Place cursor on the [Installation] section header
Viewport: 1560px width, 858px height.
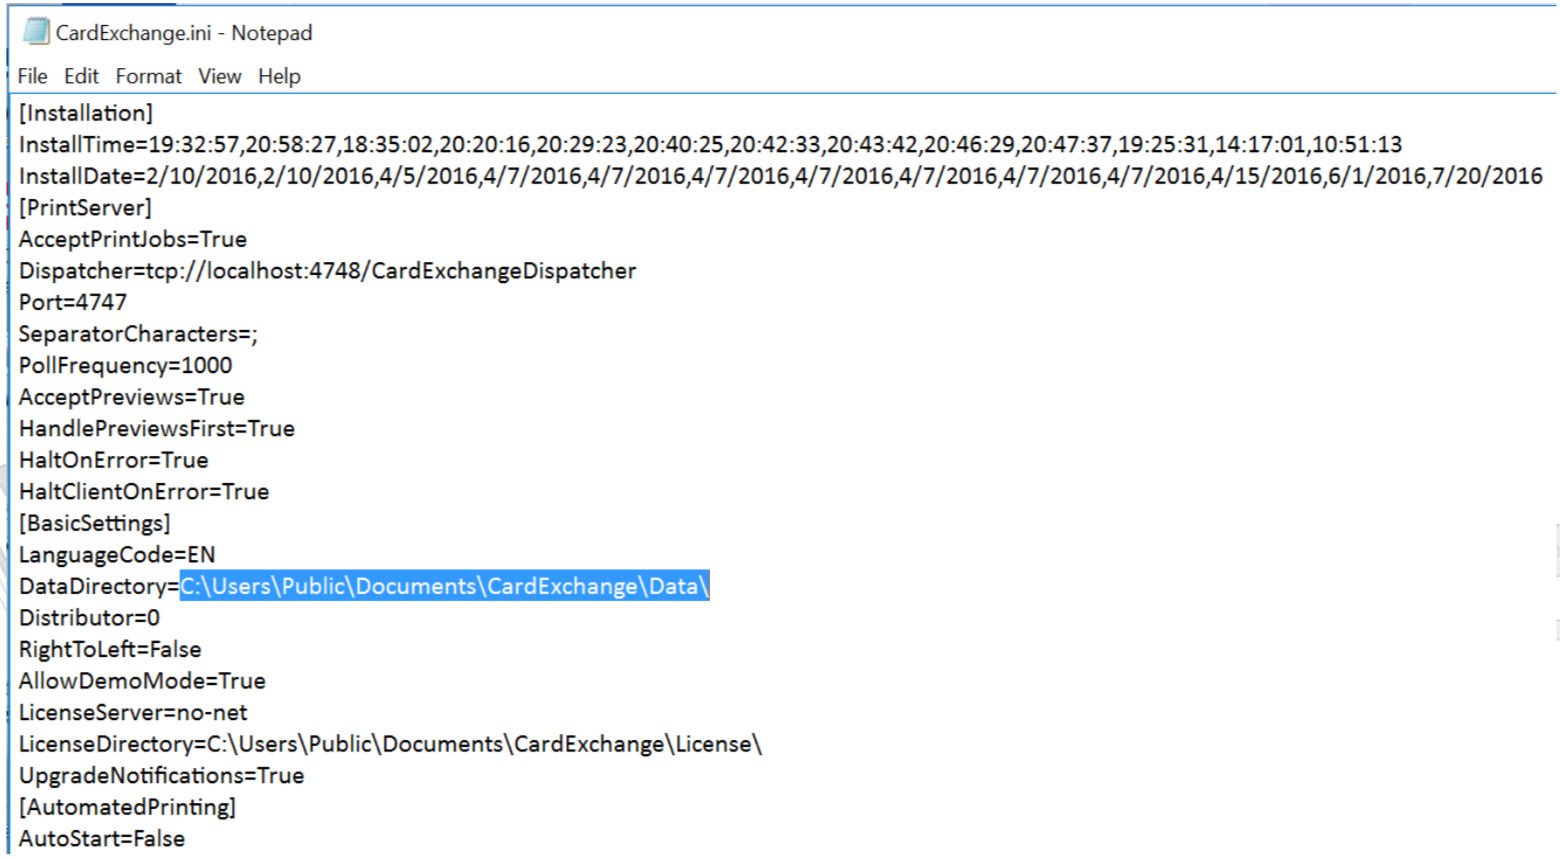[86, 113]
